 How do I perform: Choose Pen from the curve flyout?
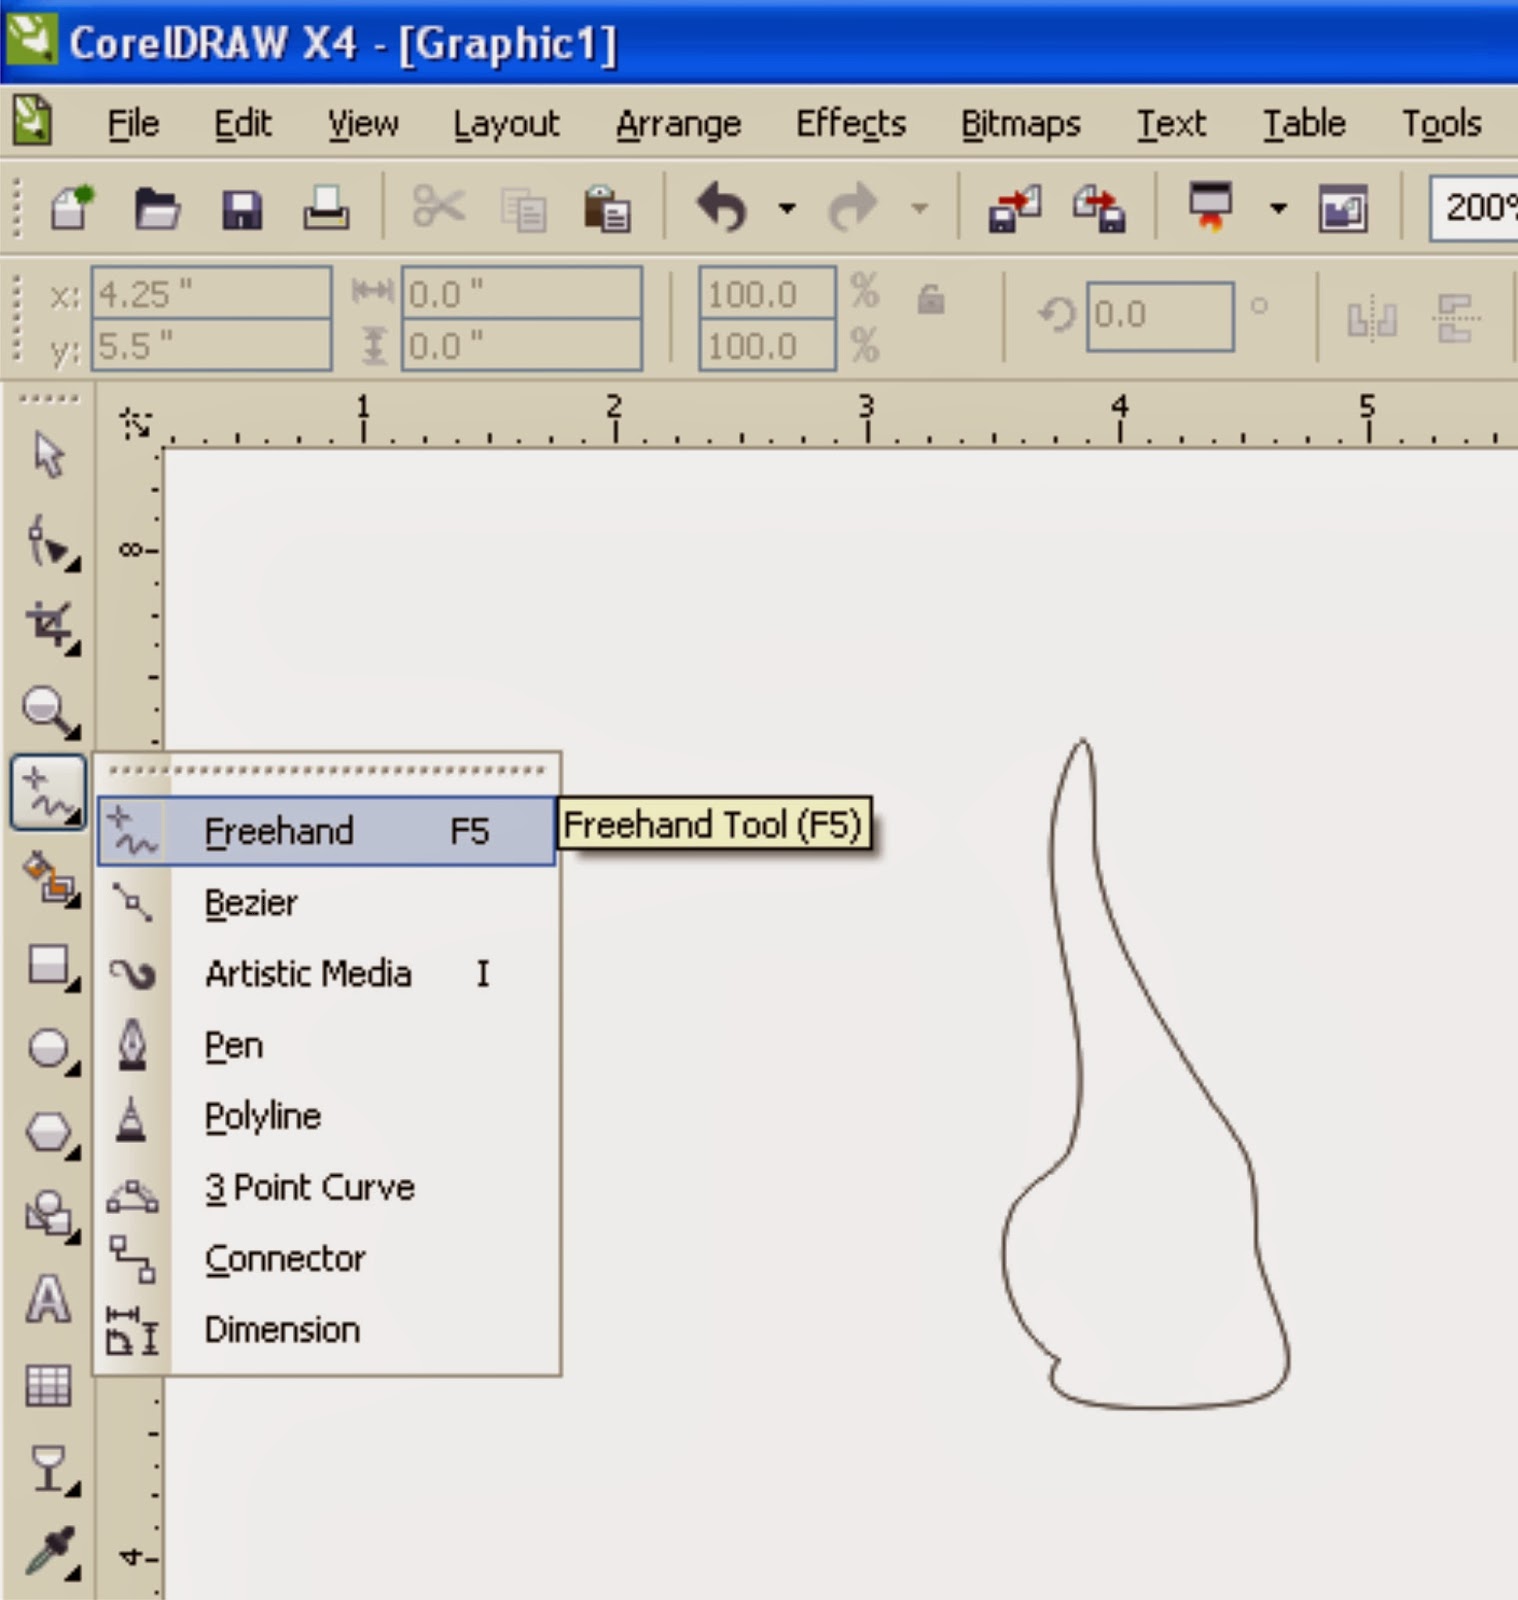tap(326, 1045)
